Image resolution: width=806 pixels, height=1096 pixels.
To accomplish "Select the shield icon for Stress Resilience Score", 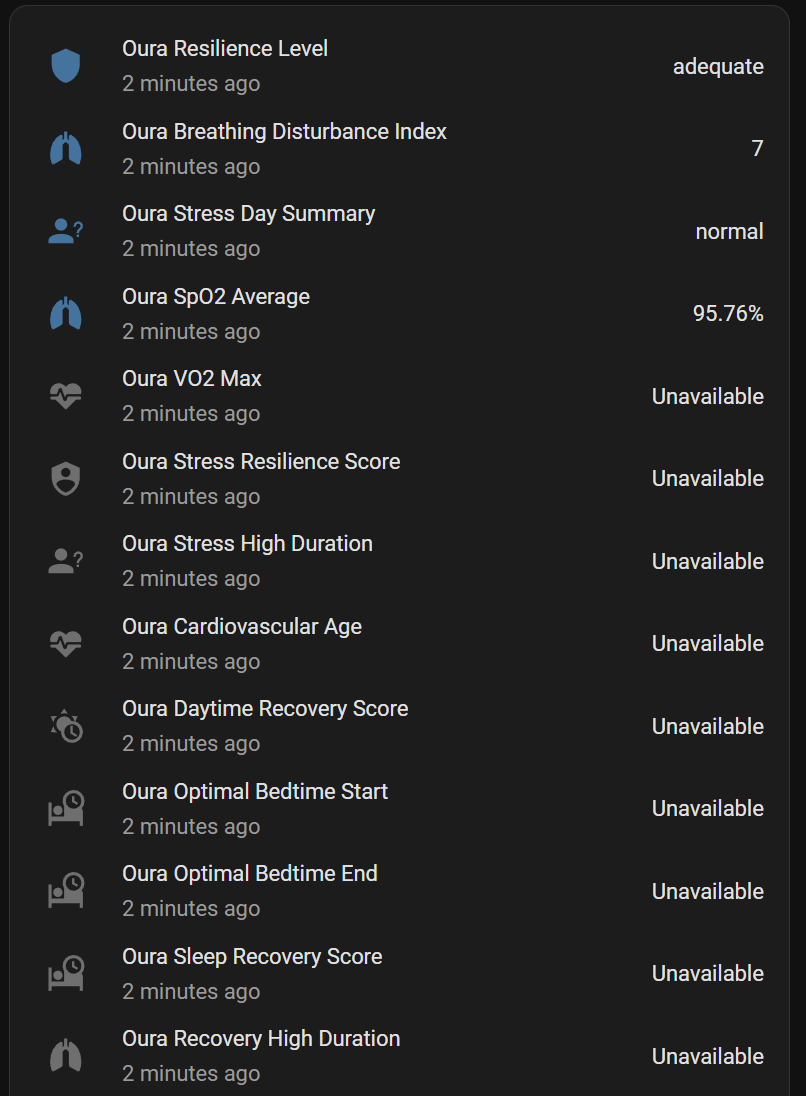I will [x=65, y=479].
